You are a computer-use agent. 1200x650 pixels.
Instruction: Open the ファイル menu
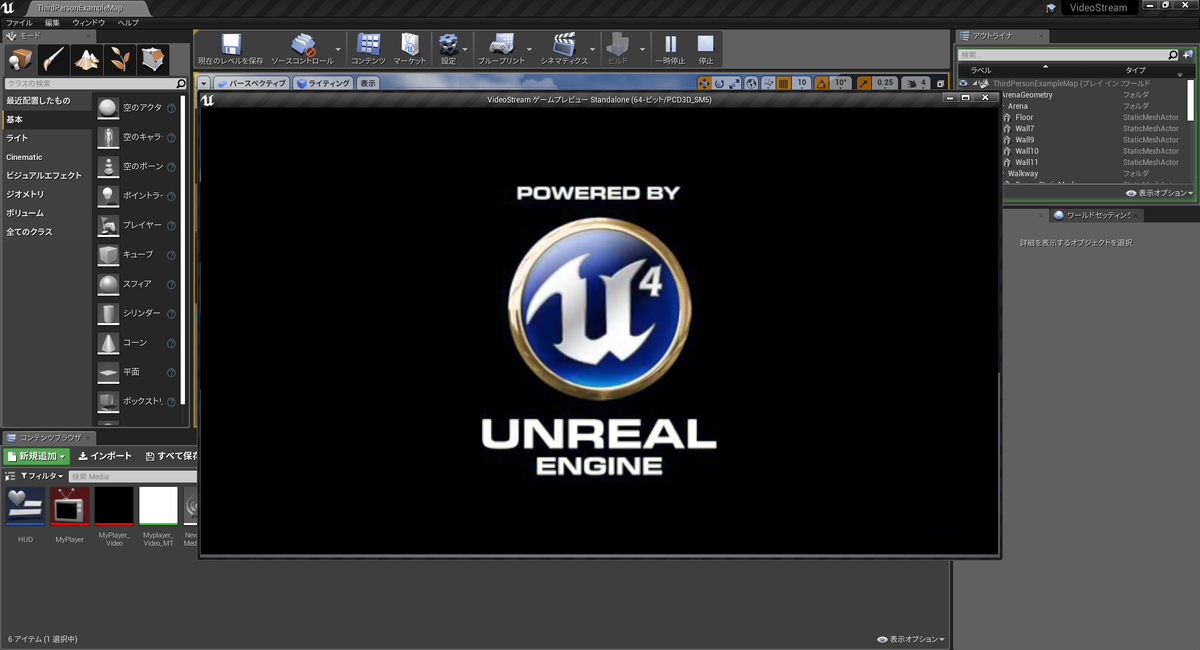tap(19, 22)
